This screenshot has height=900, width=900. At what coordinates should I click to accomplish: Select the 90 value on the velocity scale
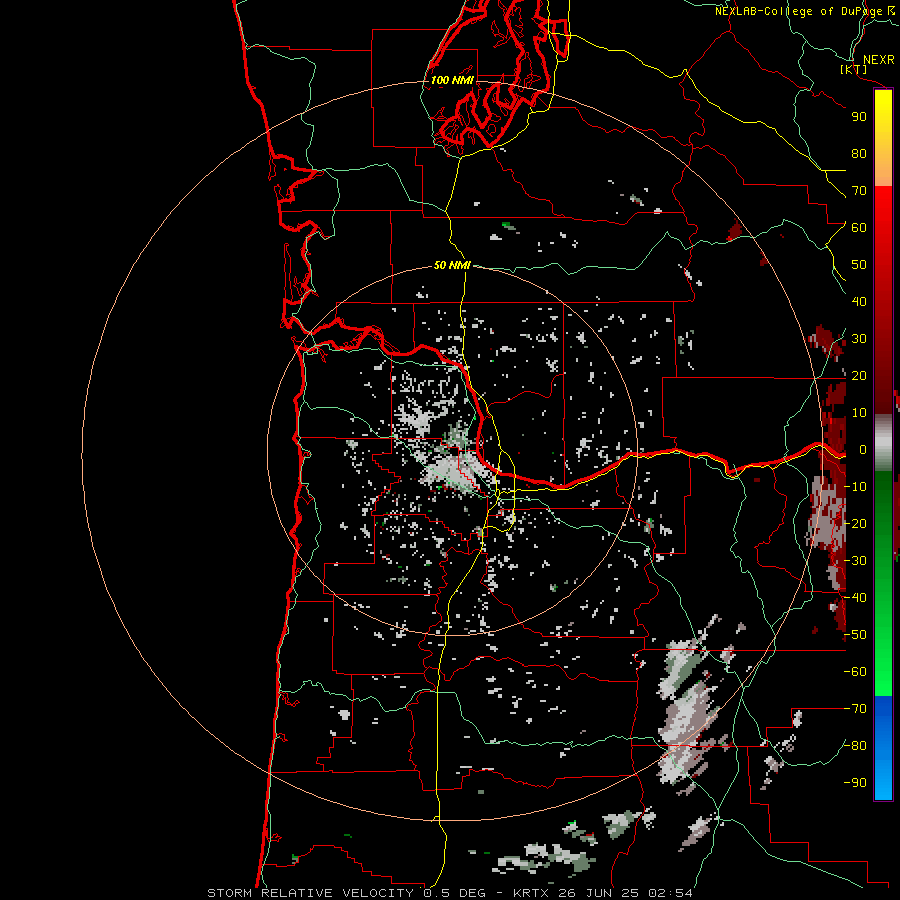859,117
